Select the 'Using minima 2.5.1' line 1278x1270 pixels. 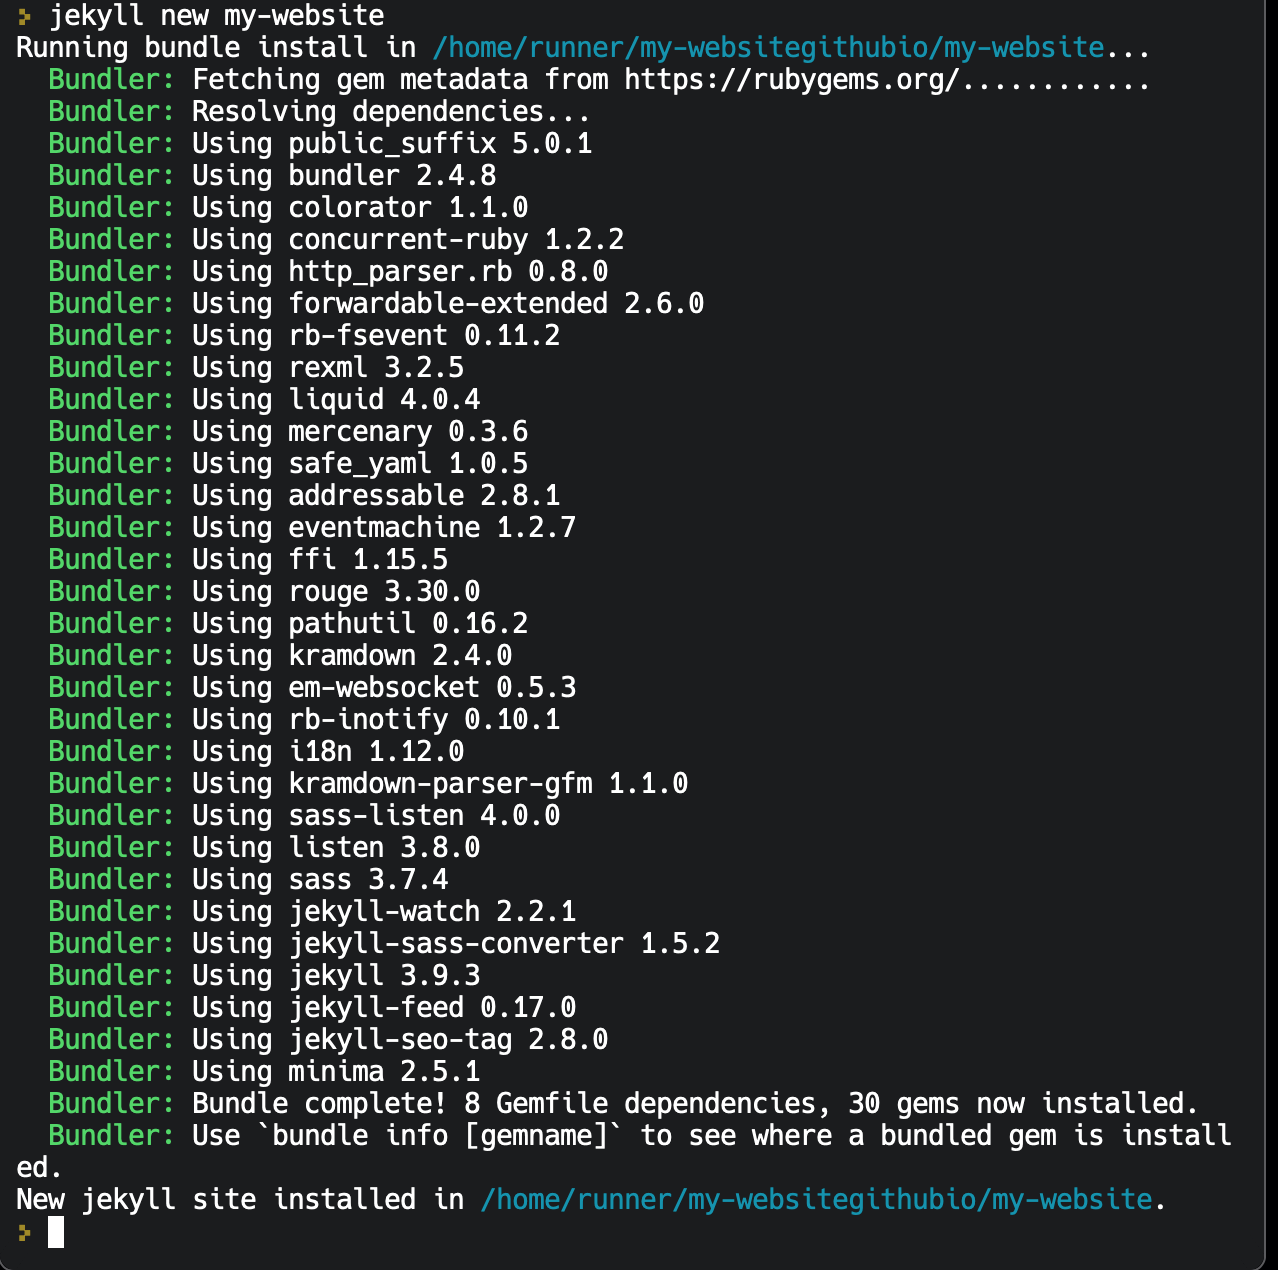coord(336,1072)
